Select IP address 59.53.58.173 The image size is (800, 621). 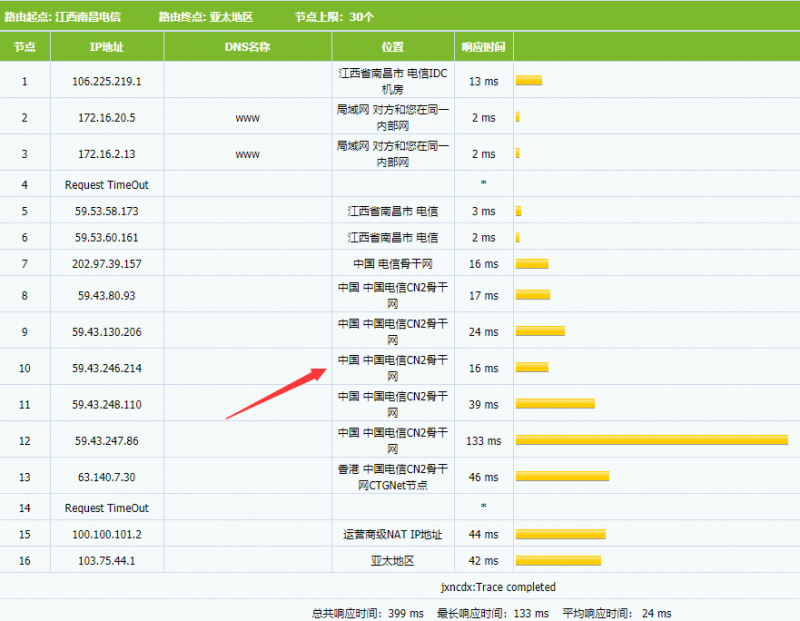[107, 211]
